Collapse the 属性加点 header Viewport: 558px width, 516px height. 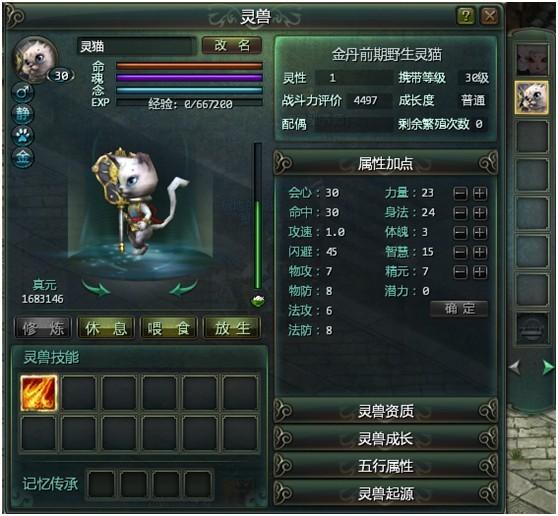(385, 163)
